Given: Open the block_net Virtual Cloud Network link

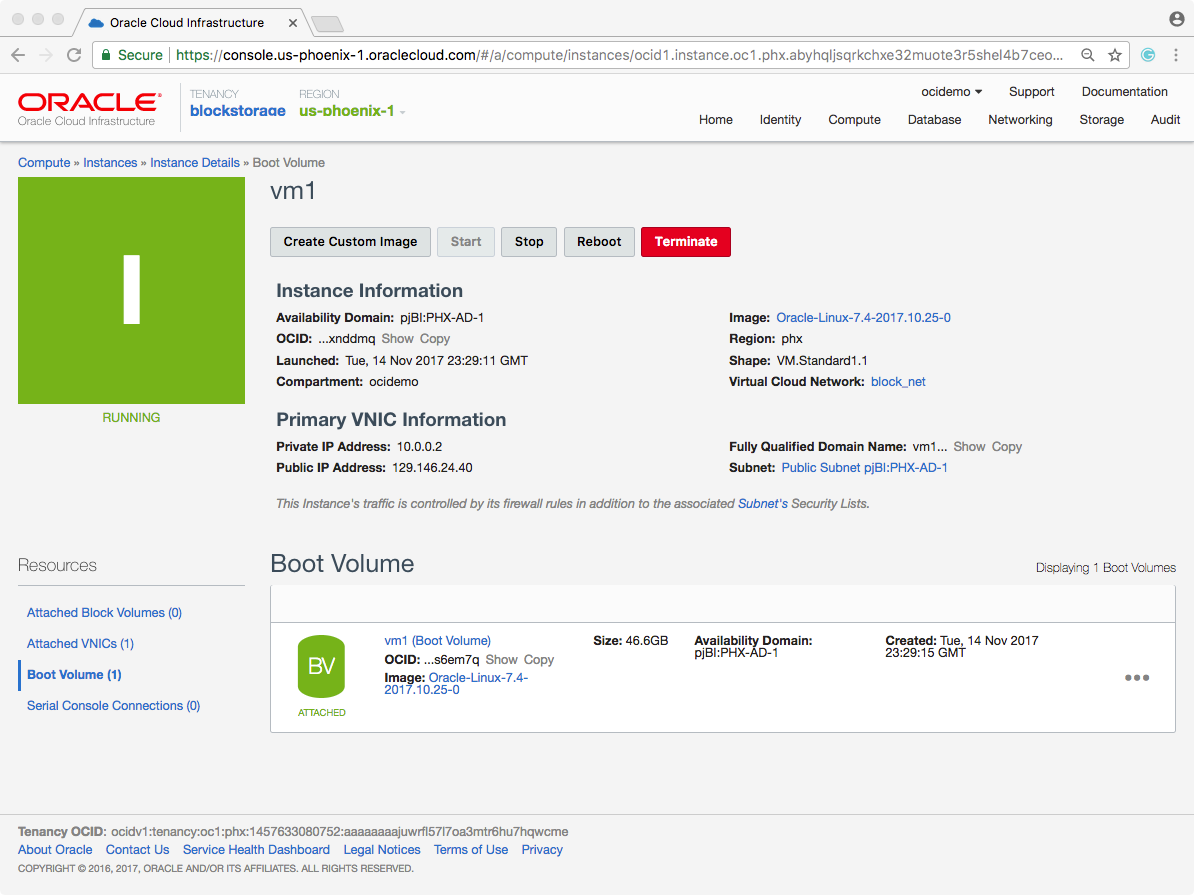Looking at the screenshot, I should click(x=898, y=381).
